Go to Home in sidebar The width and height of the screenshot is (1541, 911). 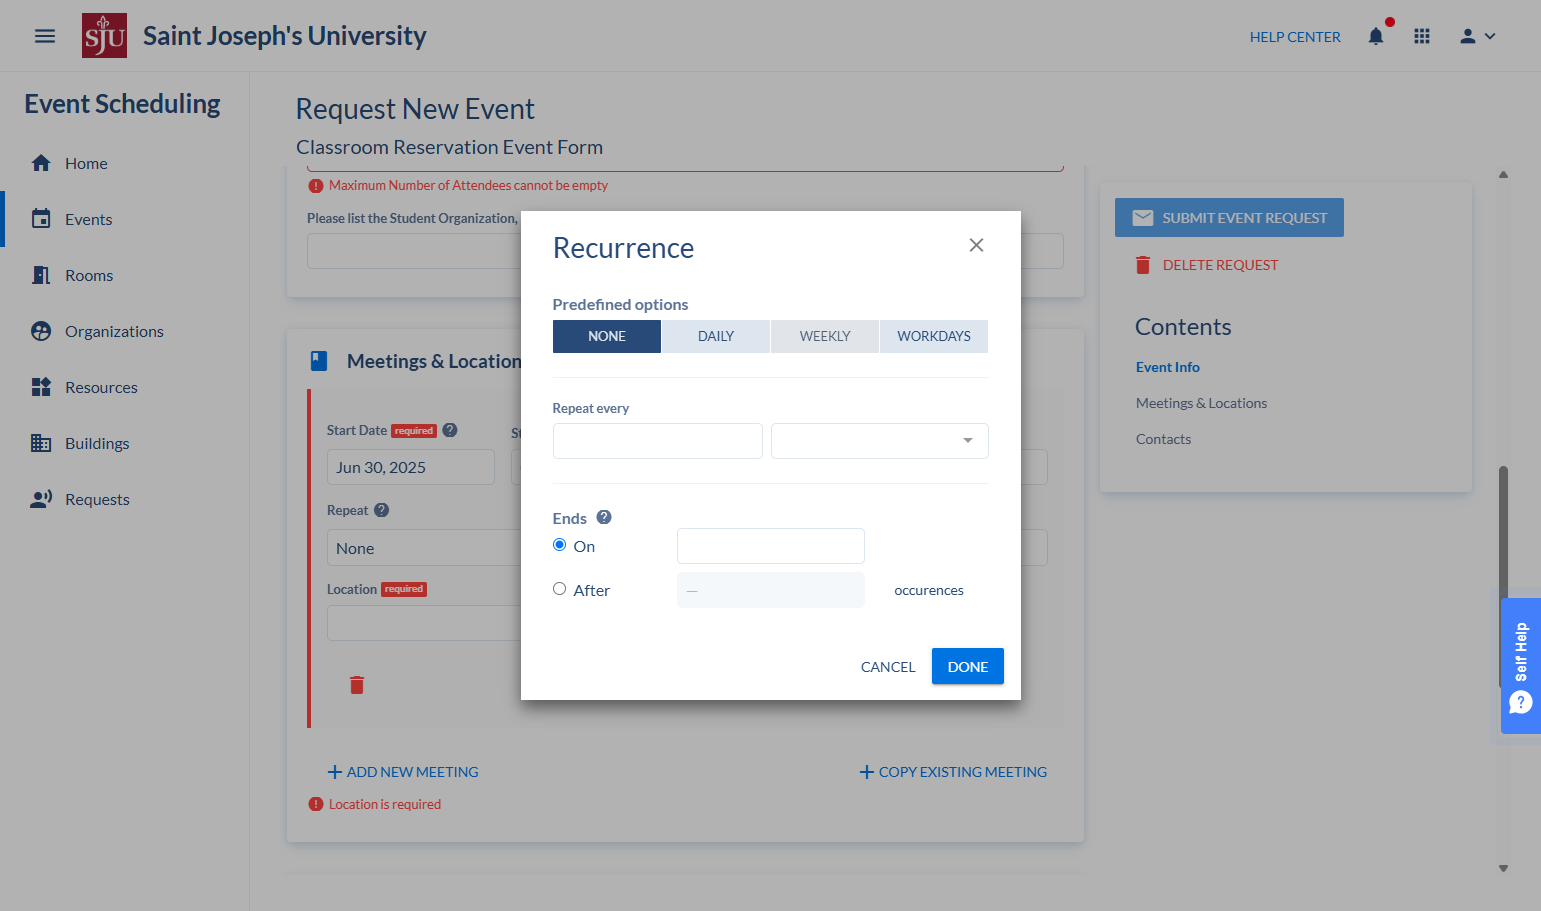click(86, 163)
